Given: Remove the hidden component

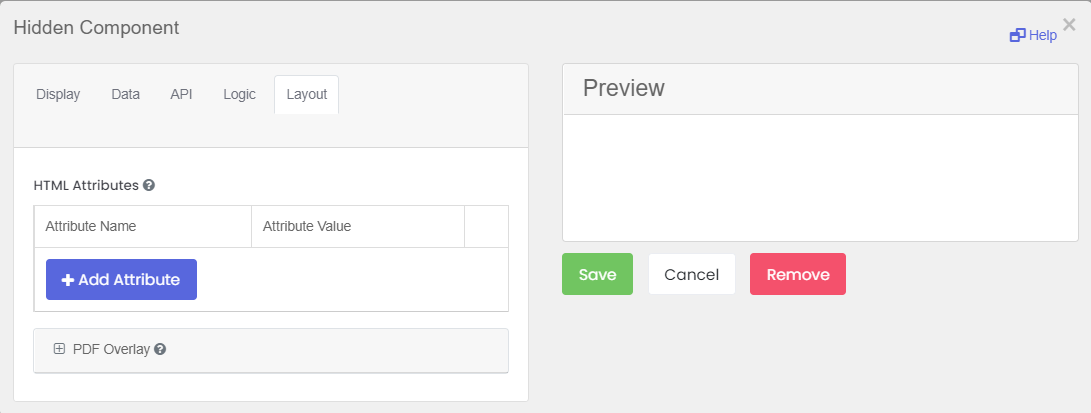Looking at the screenshot, I should point(797,274).
